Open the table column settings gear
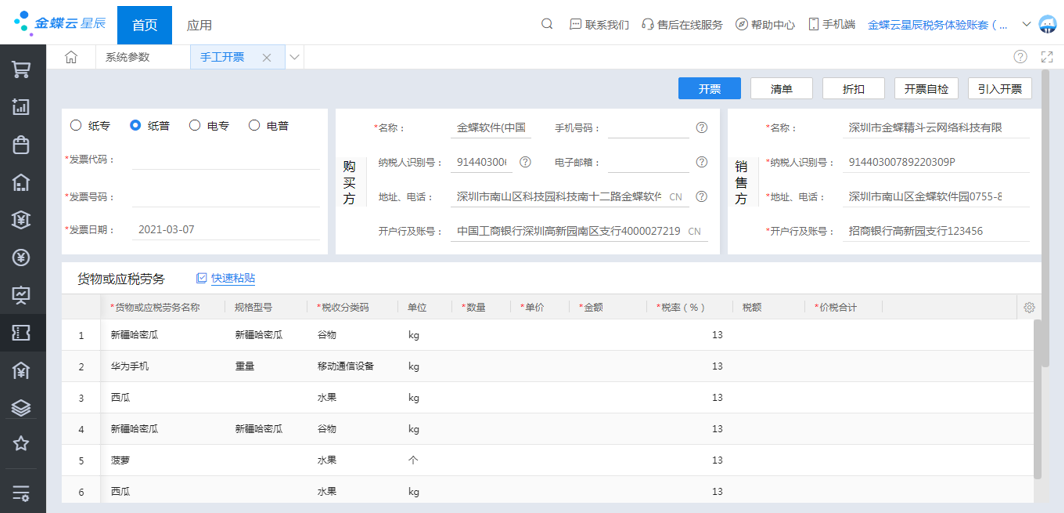The height and width of the screenshot is (513, 1064). click(1029, 307)
